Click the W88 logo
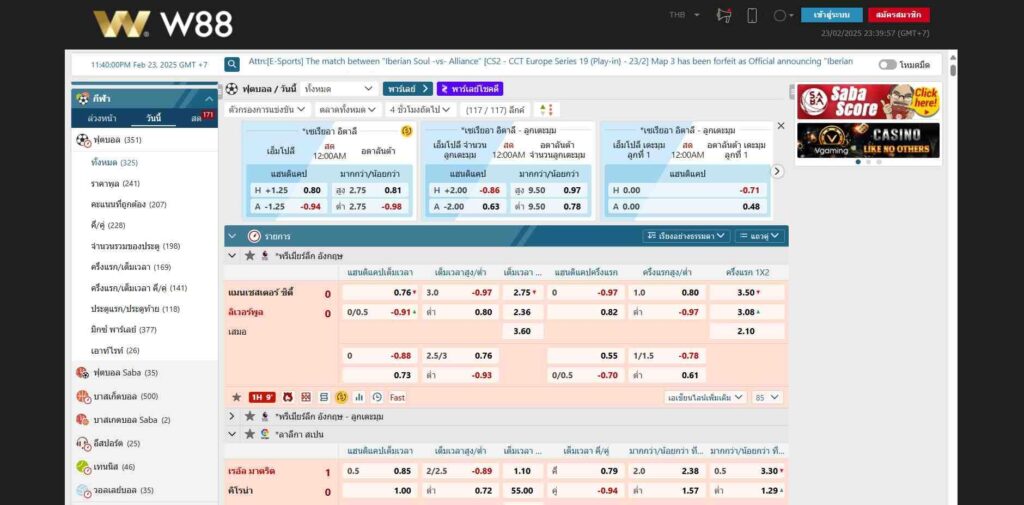 [163, 24]
